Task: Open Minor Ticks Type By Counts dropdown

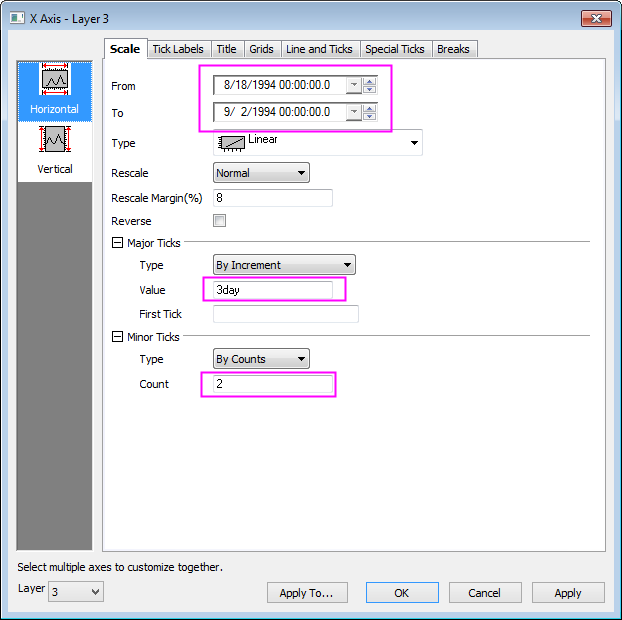Action: (261, 359)
